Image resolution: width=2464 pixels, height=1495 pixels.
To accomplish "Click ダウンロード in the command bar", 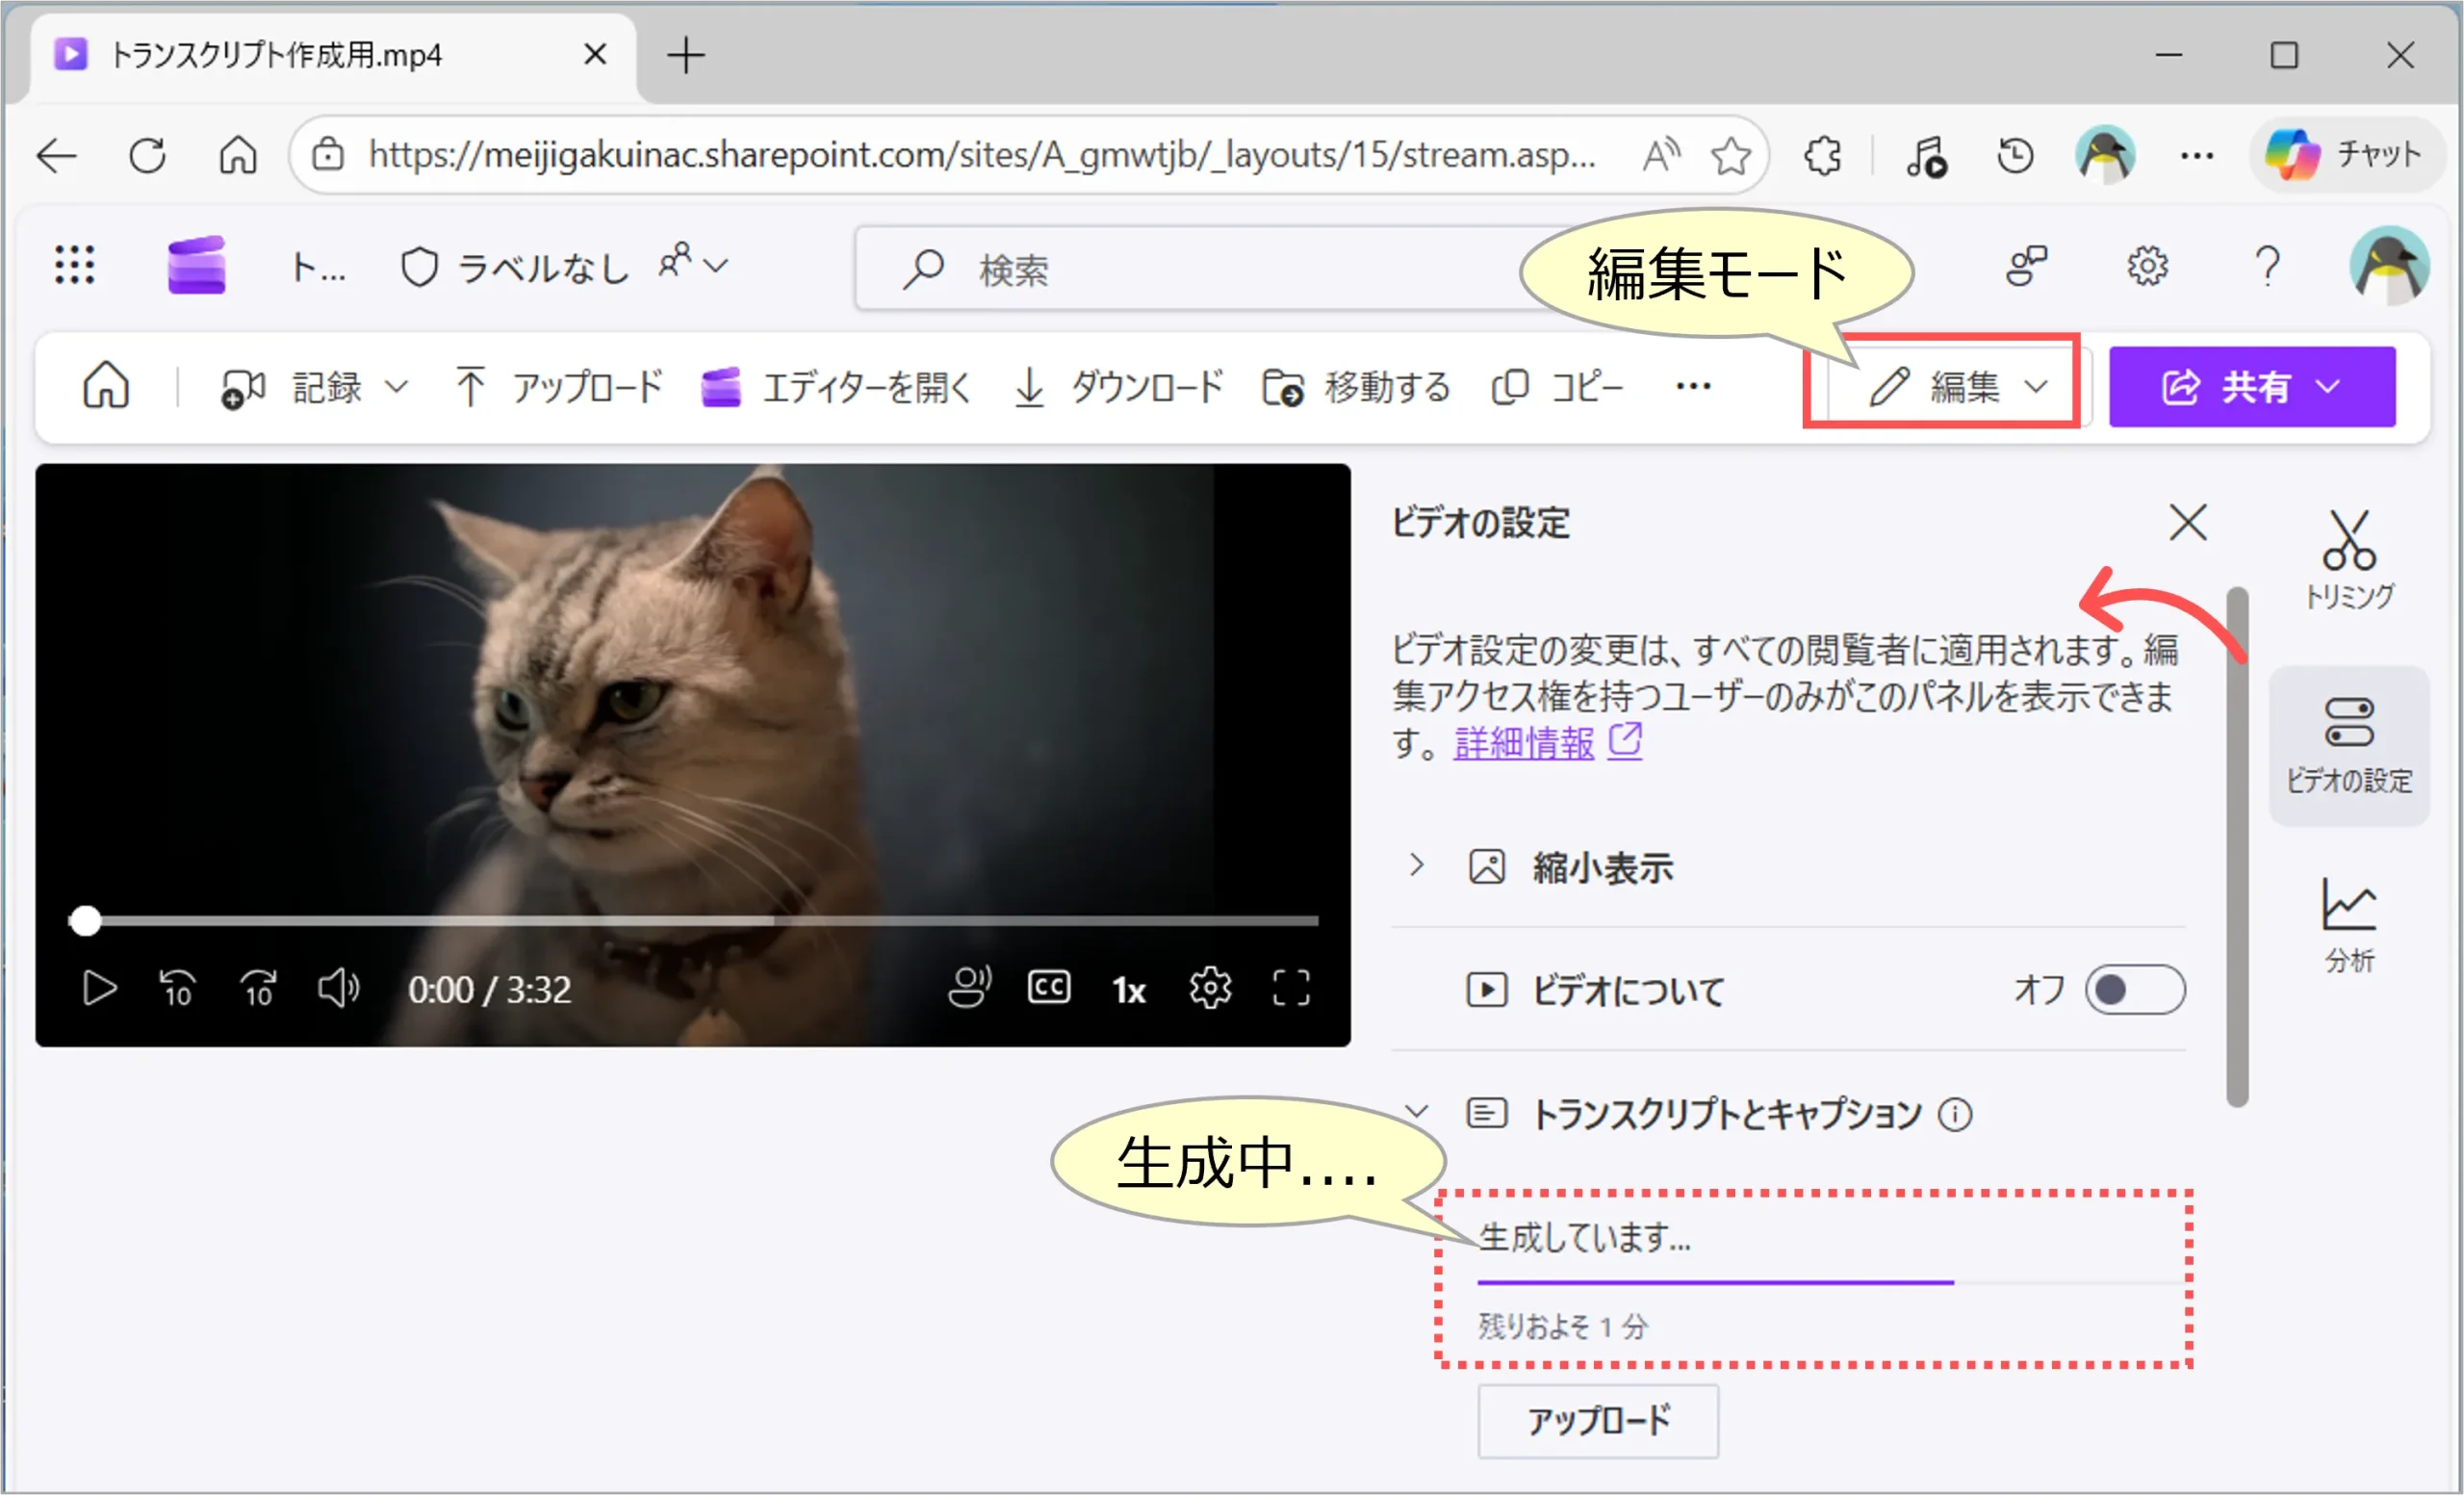I will [x=1118, y=386].
